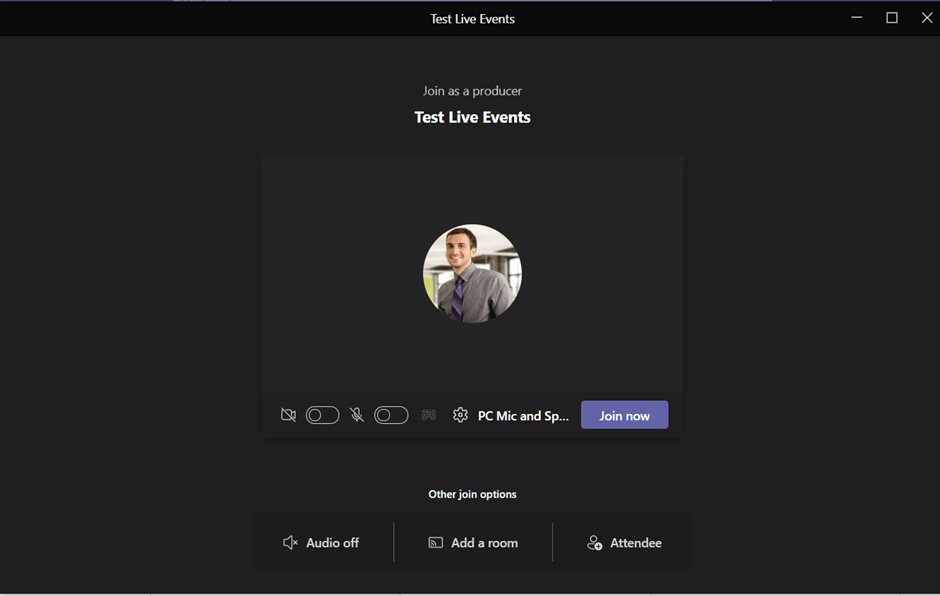Click the Join as a producer text
This screenshot has height=596, width=940.
pos(472,91)
